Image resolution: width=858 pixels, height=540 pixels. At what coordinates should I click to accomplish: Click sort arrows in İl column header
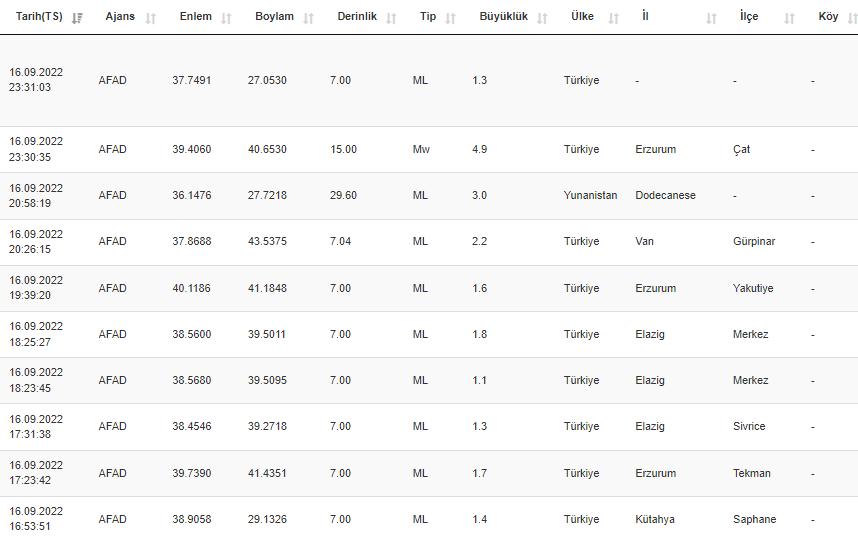711,18
